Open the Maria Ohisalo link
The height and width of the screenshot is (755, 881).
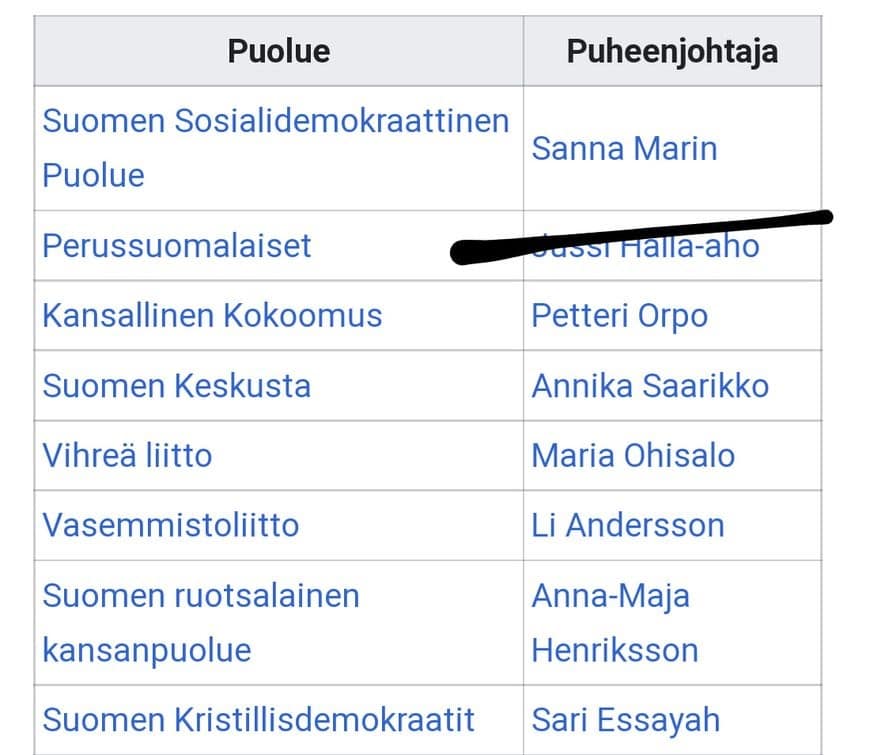click(633, 455)
